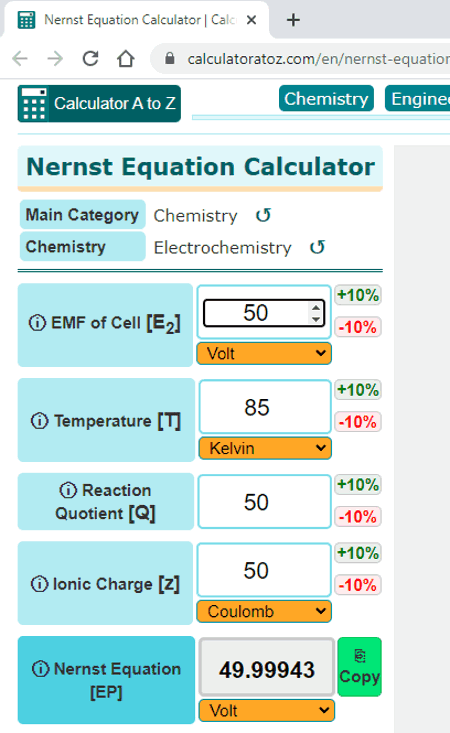450x733 pixels.
Task: Open the EMF of Cell Volt unit dropdown
Action: (x=264, y=353)
